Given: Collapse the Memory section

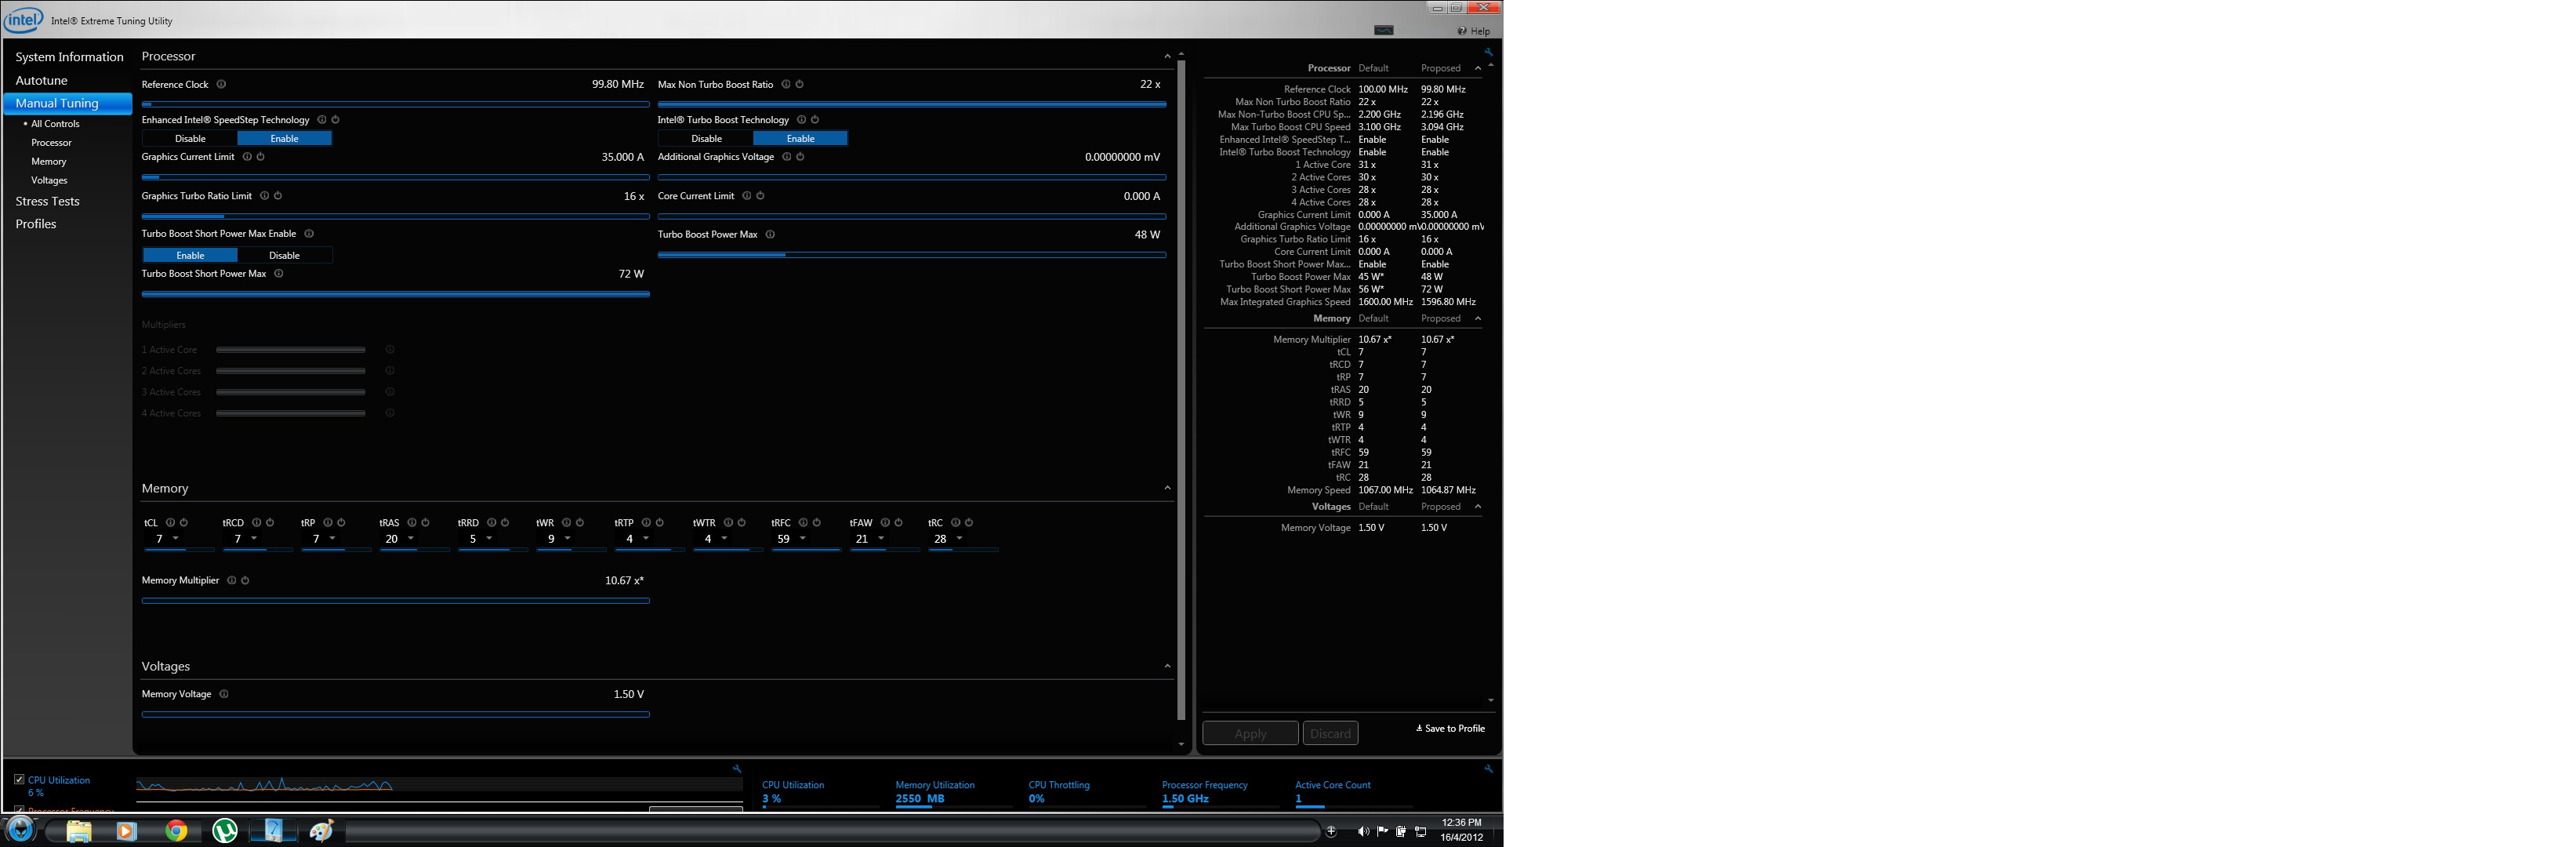Looking at the screenshot, I should (1167, 489).
